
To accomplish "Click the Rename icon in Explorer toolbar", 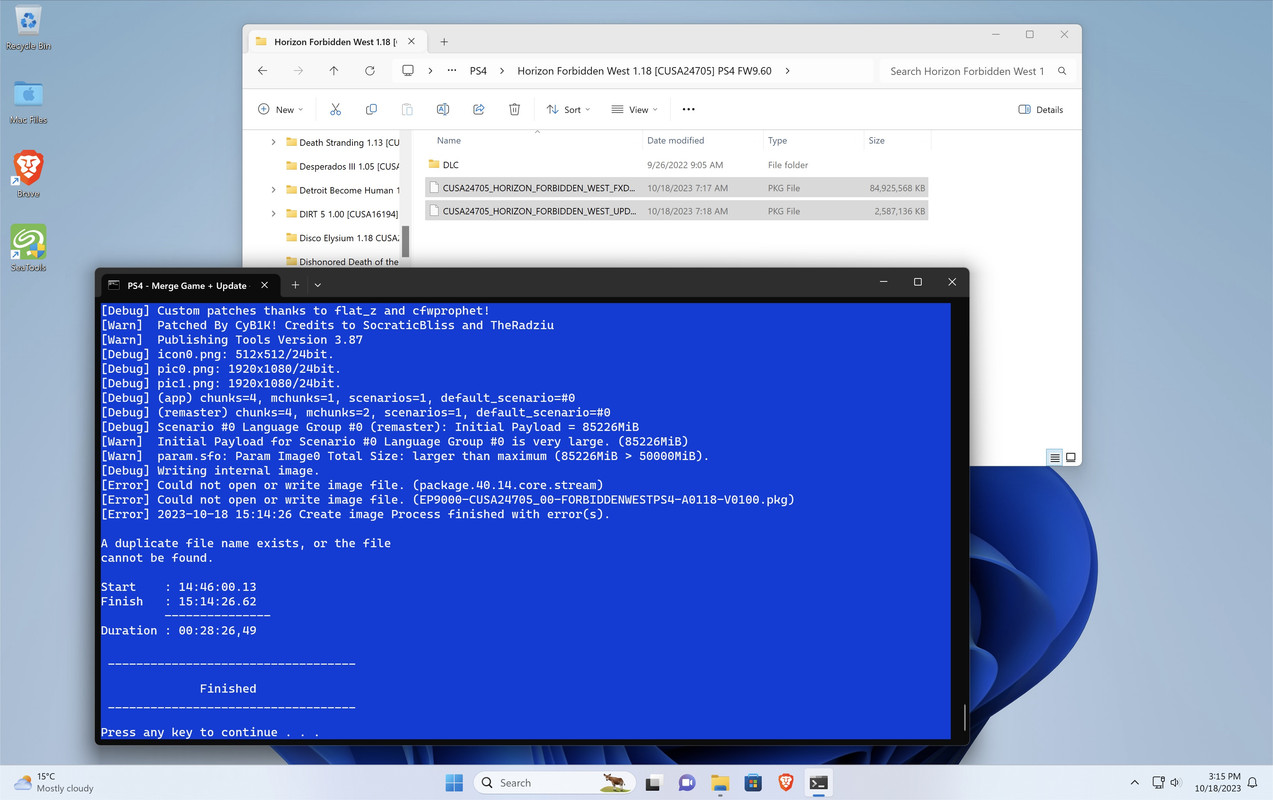I will [x=443, y=109].
